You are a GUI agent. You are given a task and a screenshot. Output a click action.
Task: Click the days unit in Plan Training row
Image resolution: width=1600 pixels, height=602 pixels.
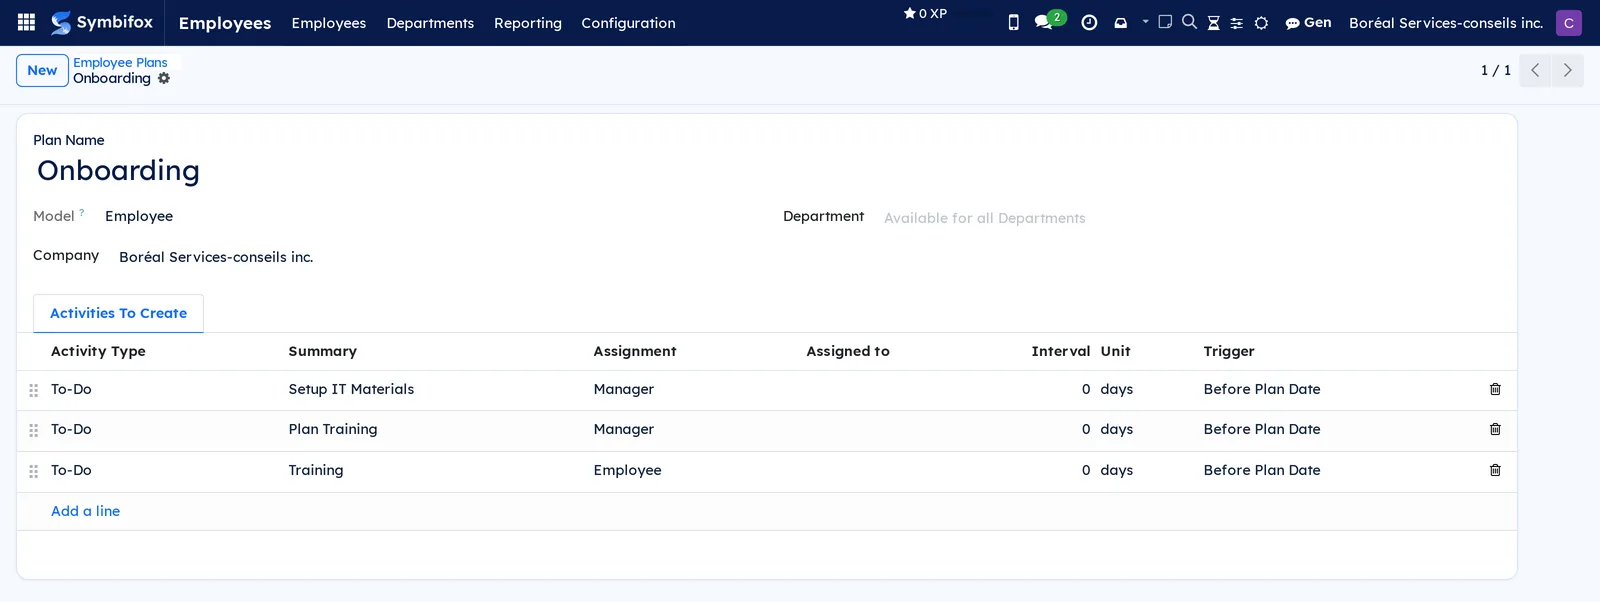click(1117, 429)
